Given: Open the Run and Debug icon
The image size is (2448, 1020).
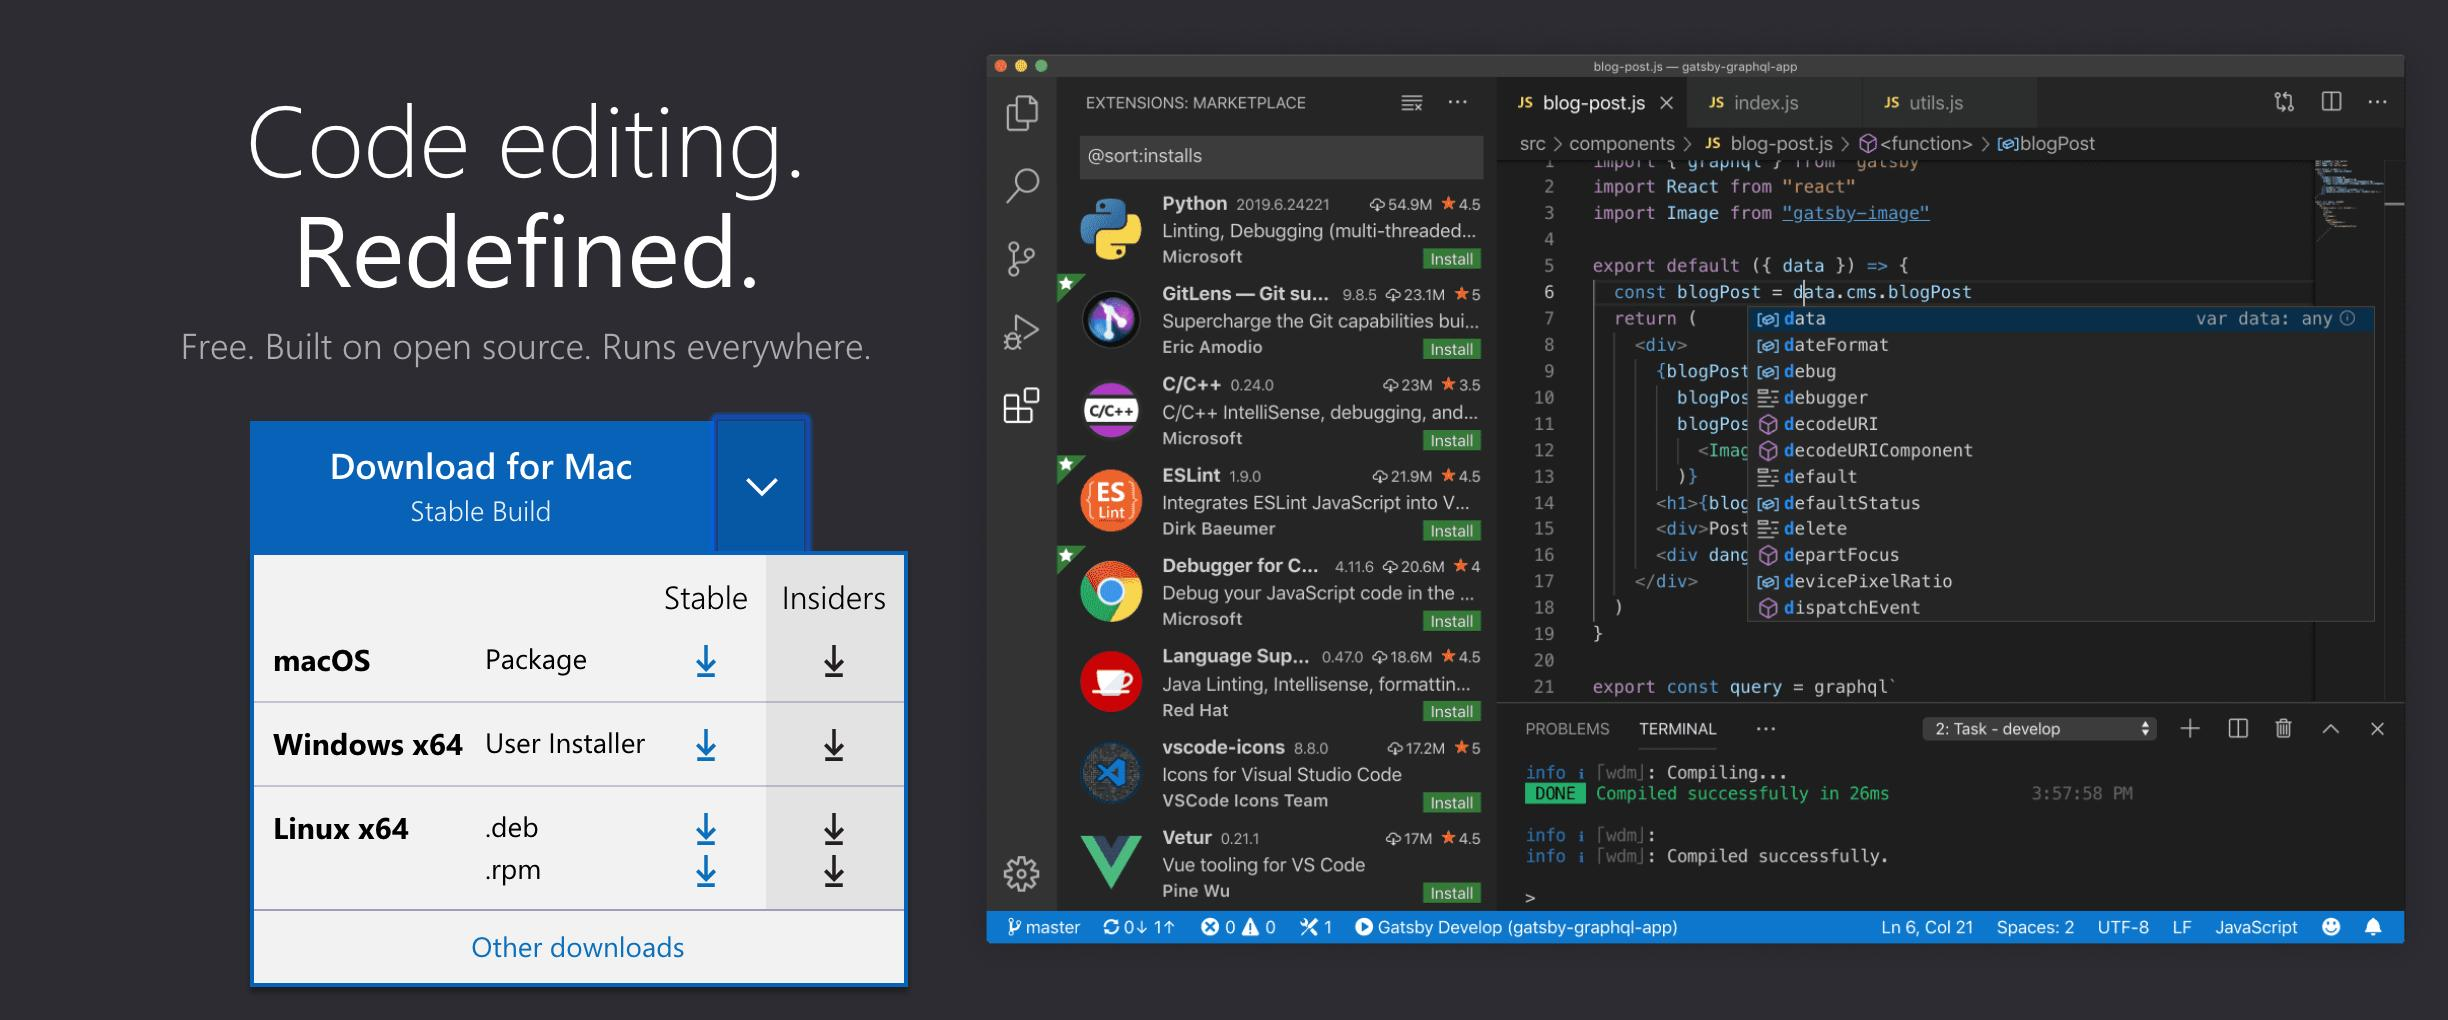Looking at the screenshot, I should click(1021, 332).
